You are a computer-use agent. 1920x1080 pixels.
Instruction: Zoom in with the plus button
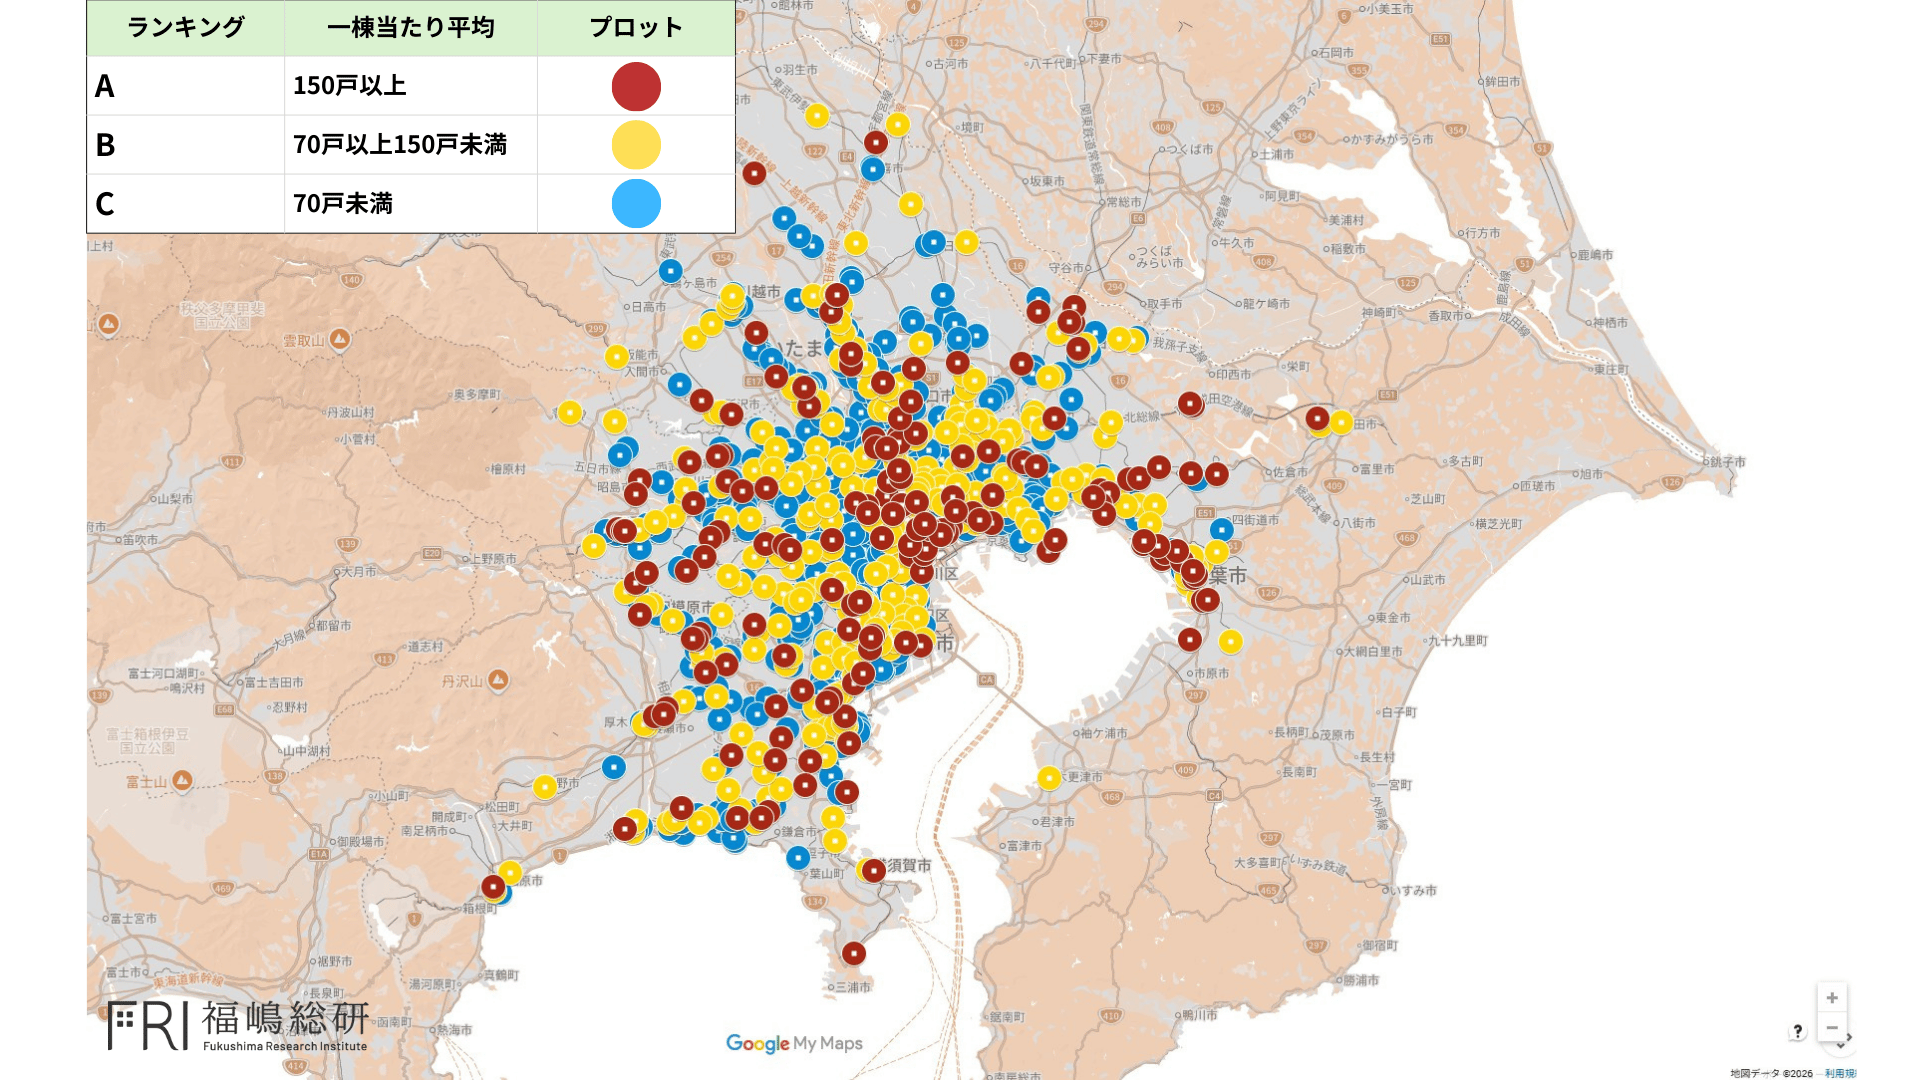(x=1832, y=998)
